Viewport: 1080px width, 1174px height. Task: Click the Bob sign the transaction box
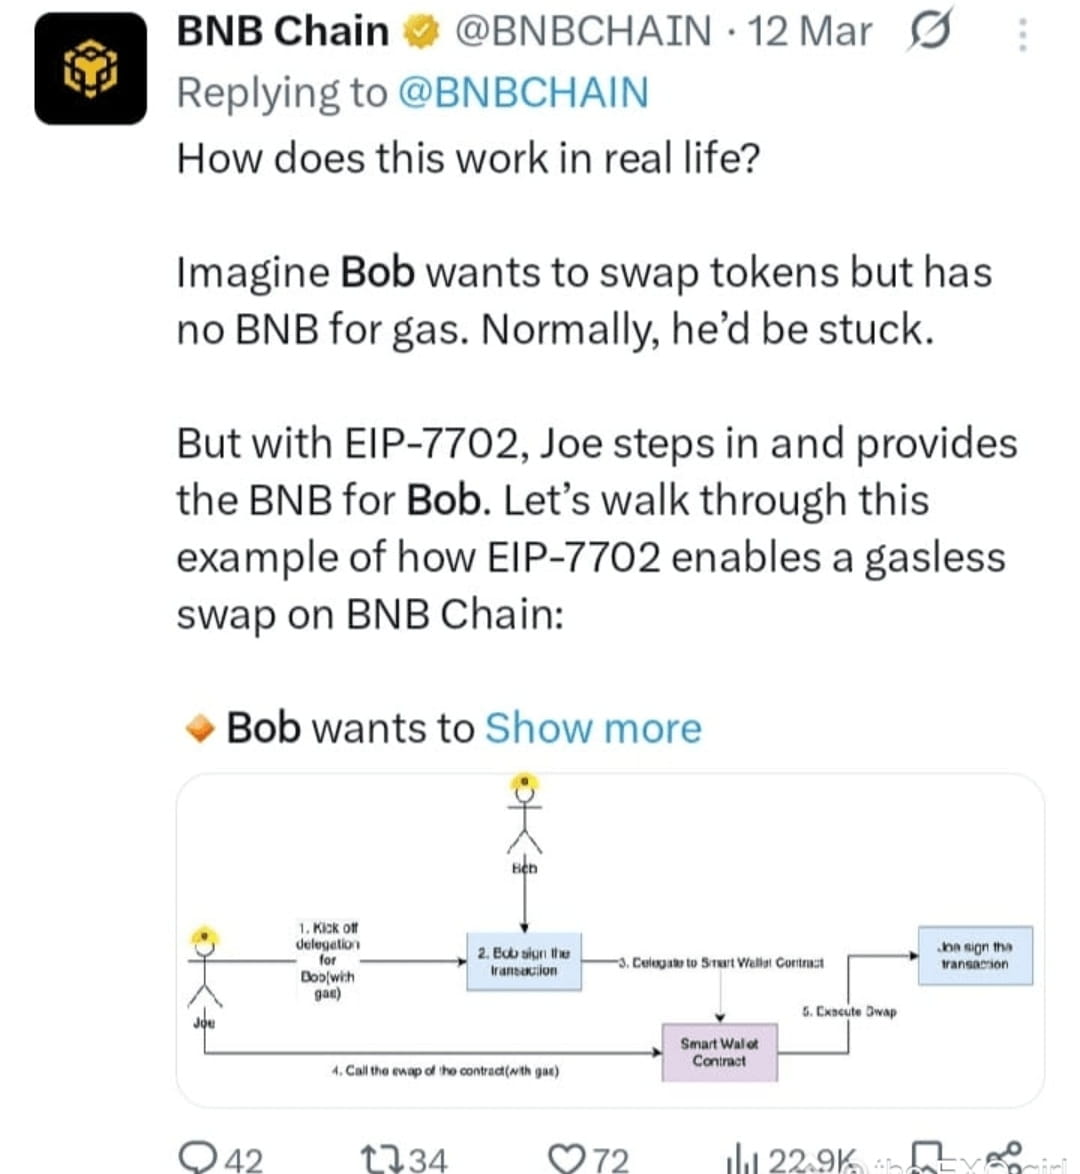click(524, 961)
